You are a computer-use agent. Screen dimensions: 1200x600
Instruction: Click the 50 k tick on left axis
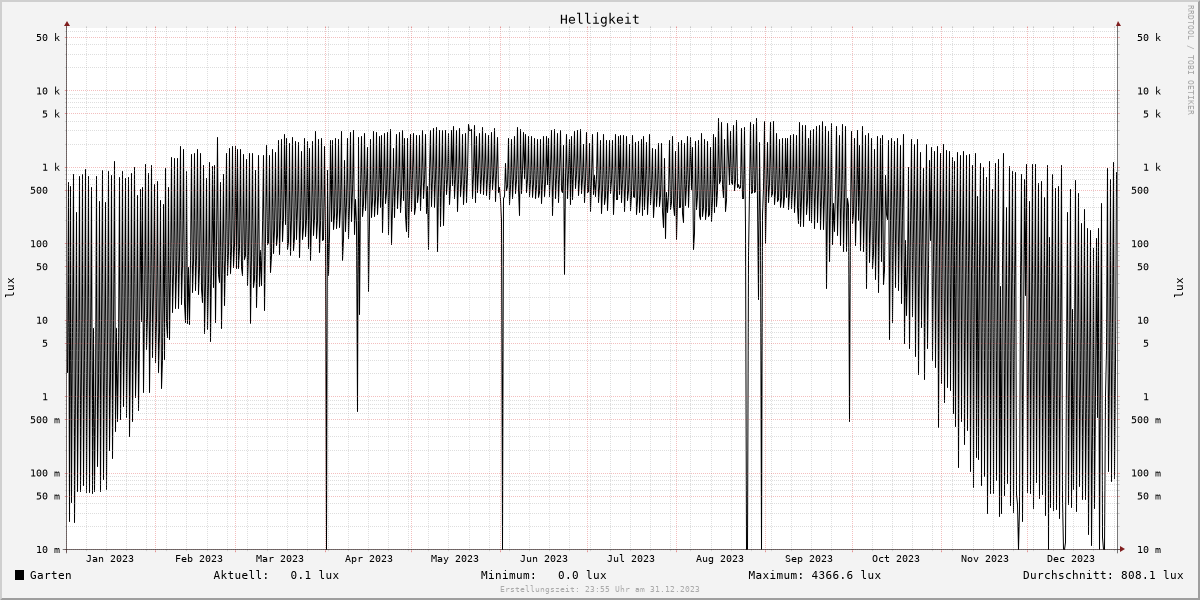tap(48, 38)
